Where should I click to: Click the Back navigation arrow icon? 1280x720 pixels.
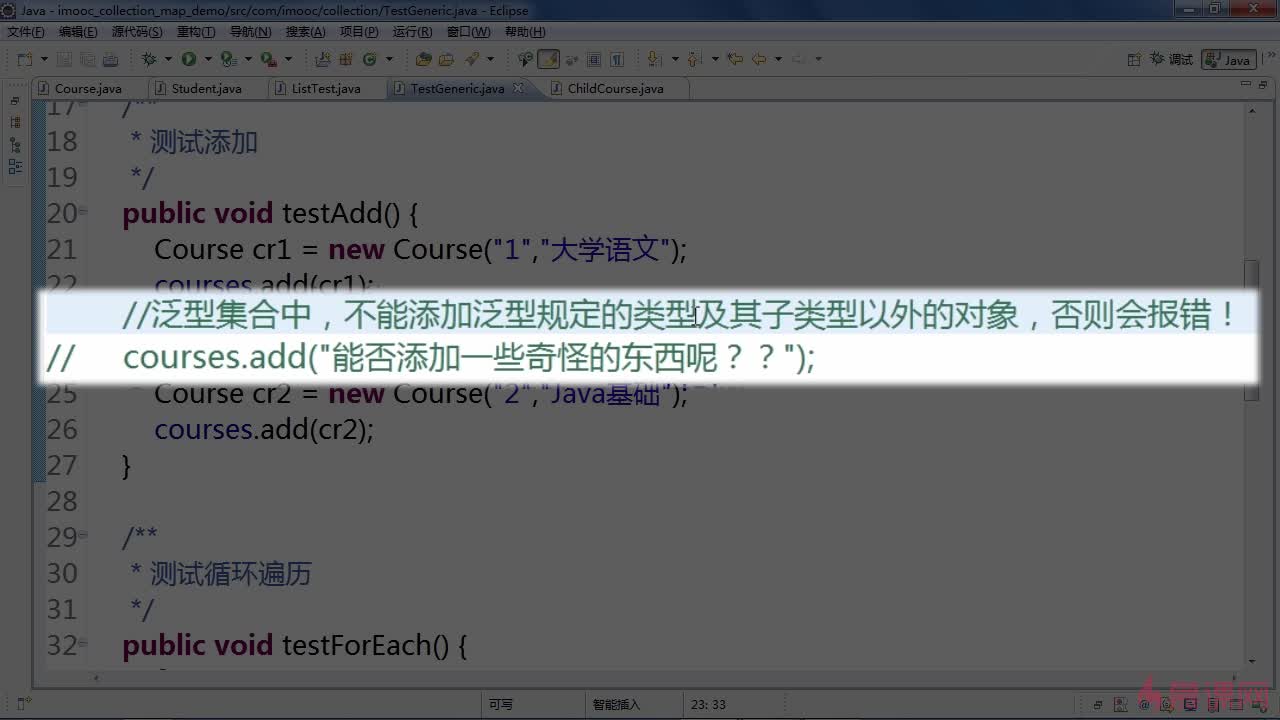pyautogui.click(x=759, y=59)
